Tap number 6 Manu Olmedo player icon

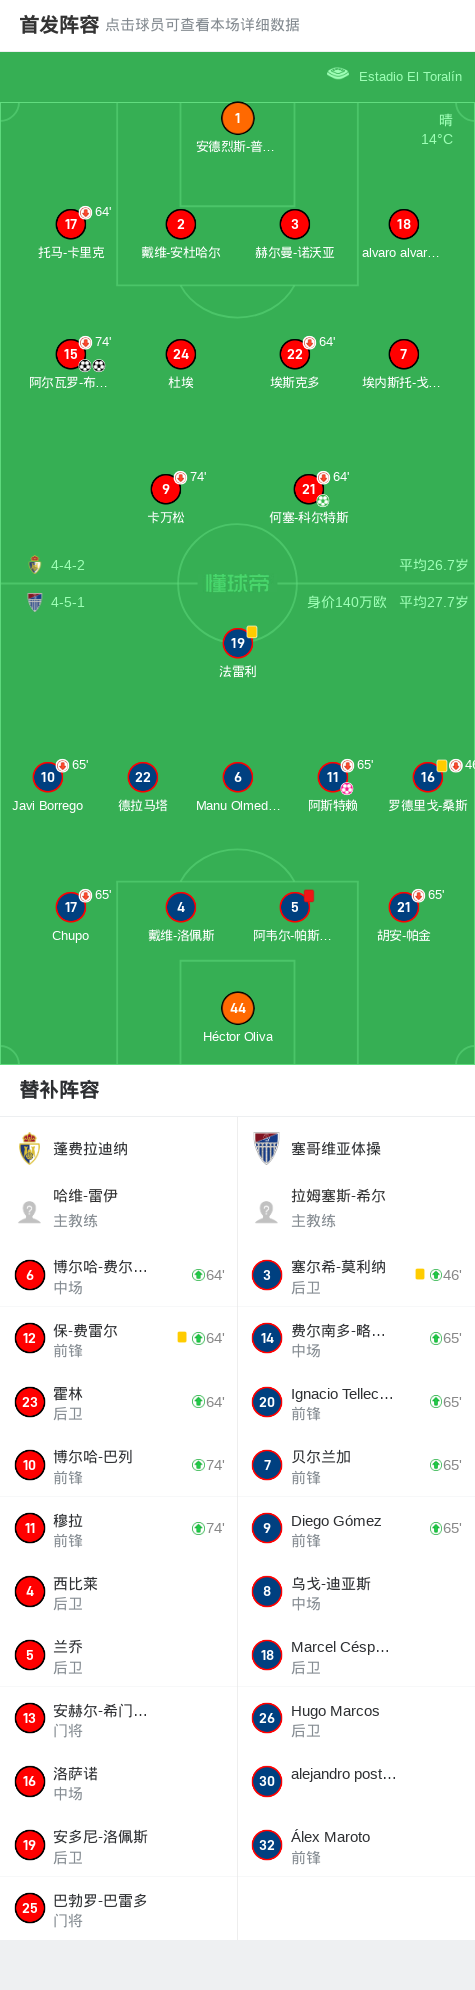click(237, 777)
